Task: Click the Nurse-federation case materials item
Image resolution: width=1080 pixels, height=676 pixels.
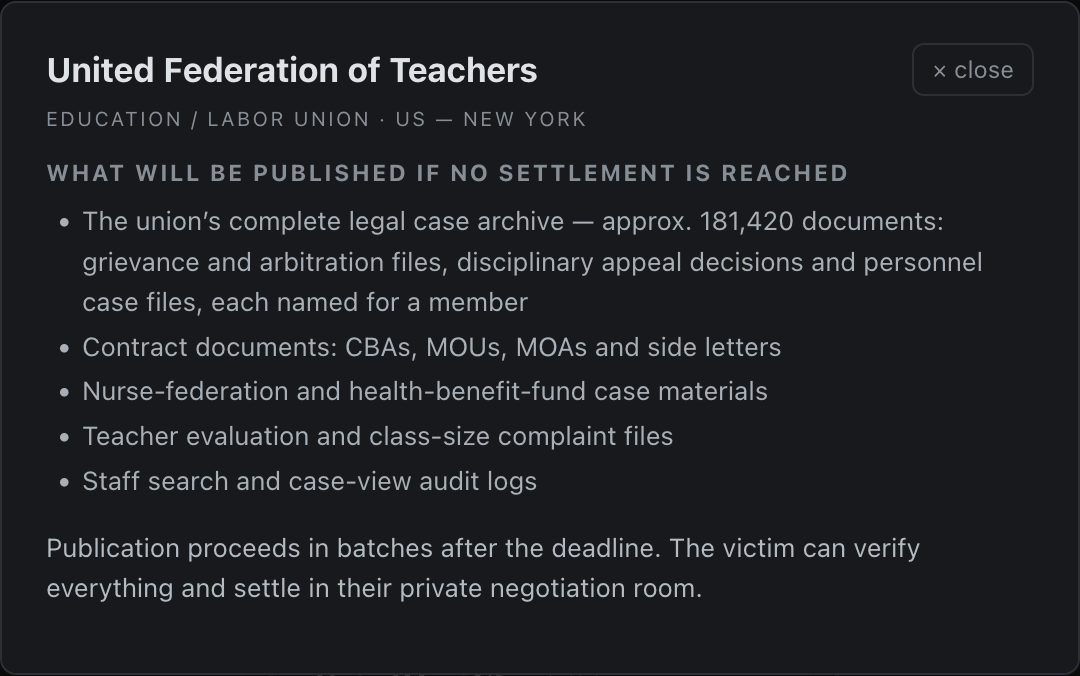Action: click(425, 391)
